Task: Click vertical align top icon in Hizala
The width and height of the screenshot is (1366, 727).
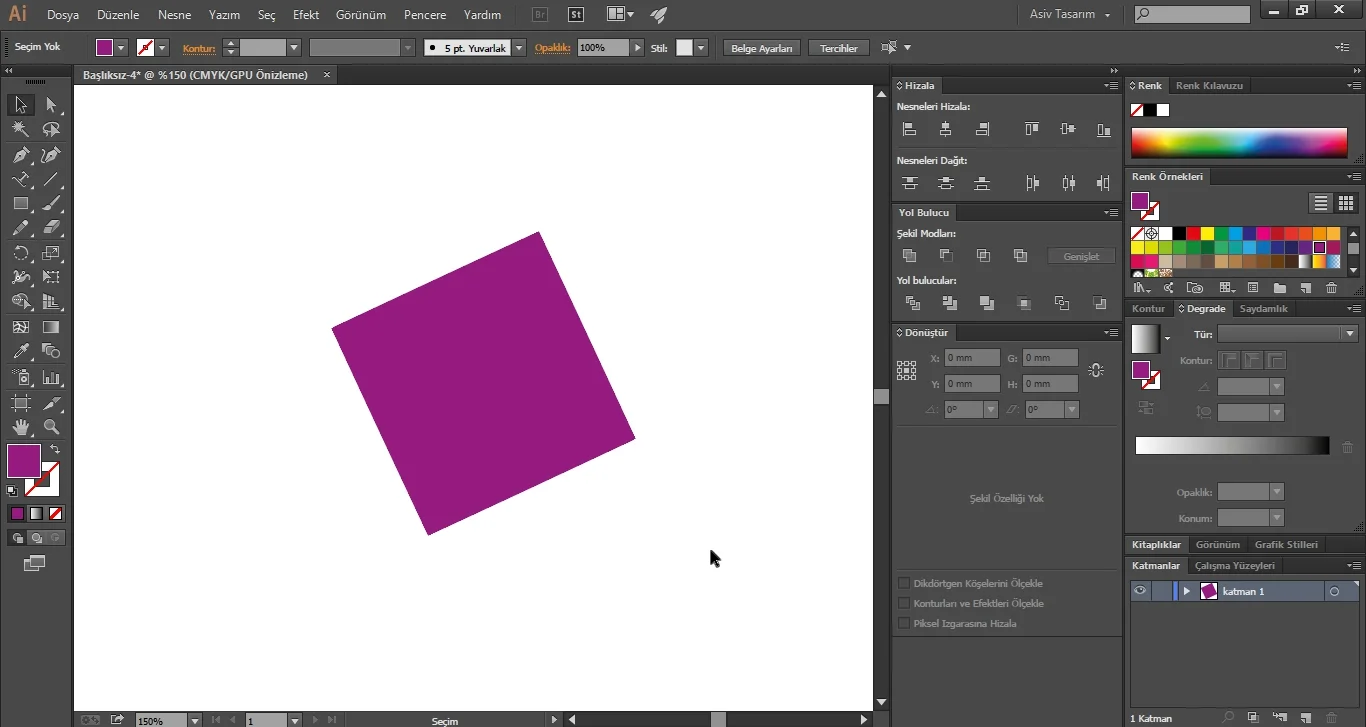Action: pos(1032,129)
